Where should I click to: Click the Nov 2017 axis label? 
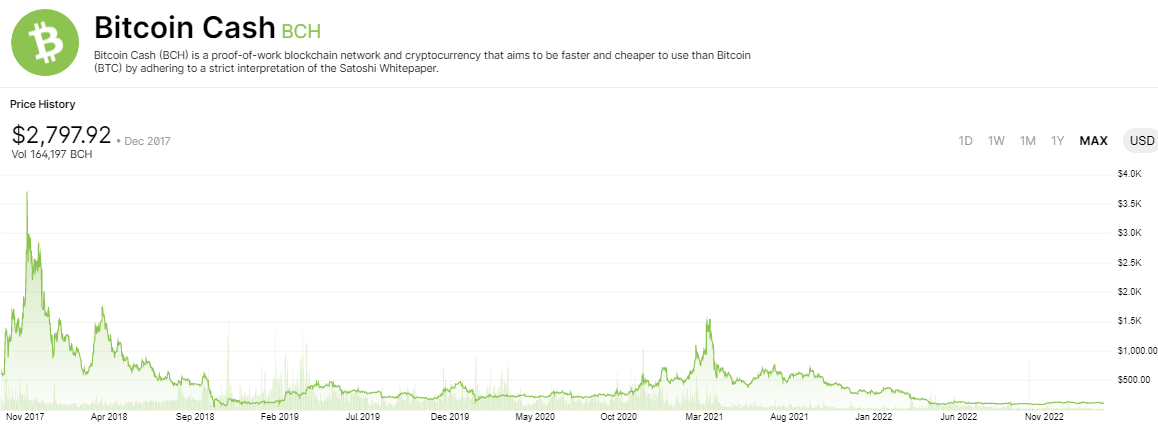pos(28,416)
